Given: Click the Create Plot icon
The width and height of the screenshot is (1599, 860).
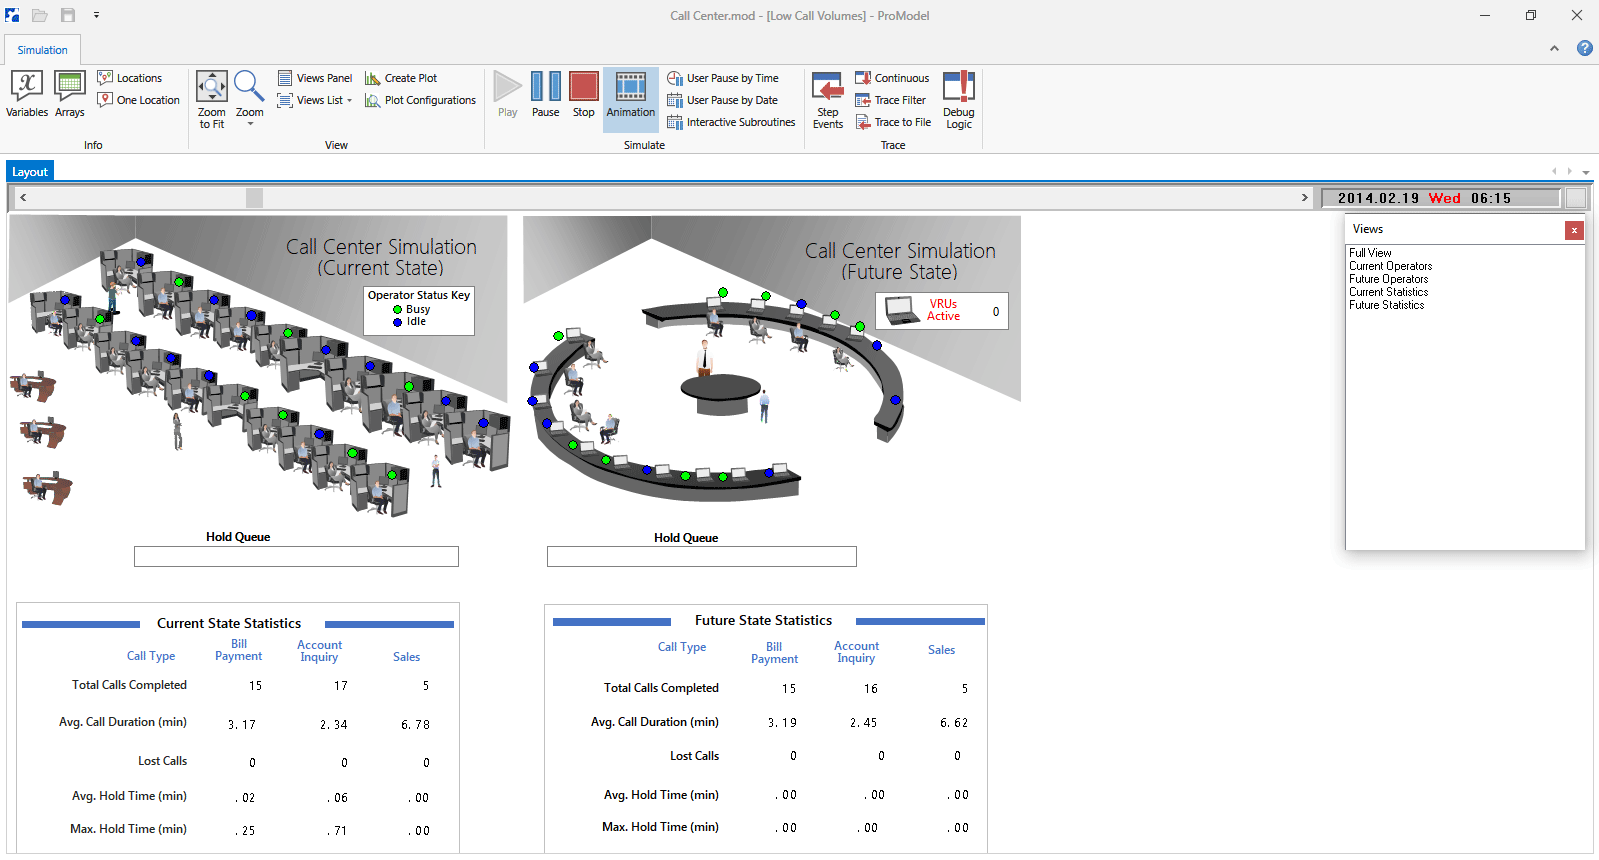Looking at the screenshot, I should [401, 78].
